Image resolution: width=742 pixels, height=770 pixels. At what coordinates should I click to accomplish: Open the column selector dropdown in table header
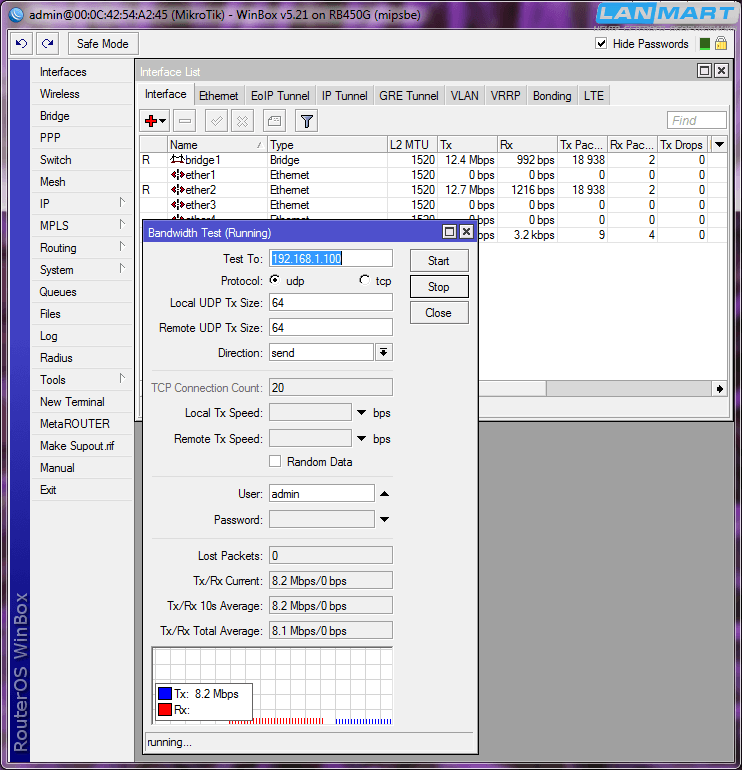(720, 144)
